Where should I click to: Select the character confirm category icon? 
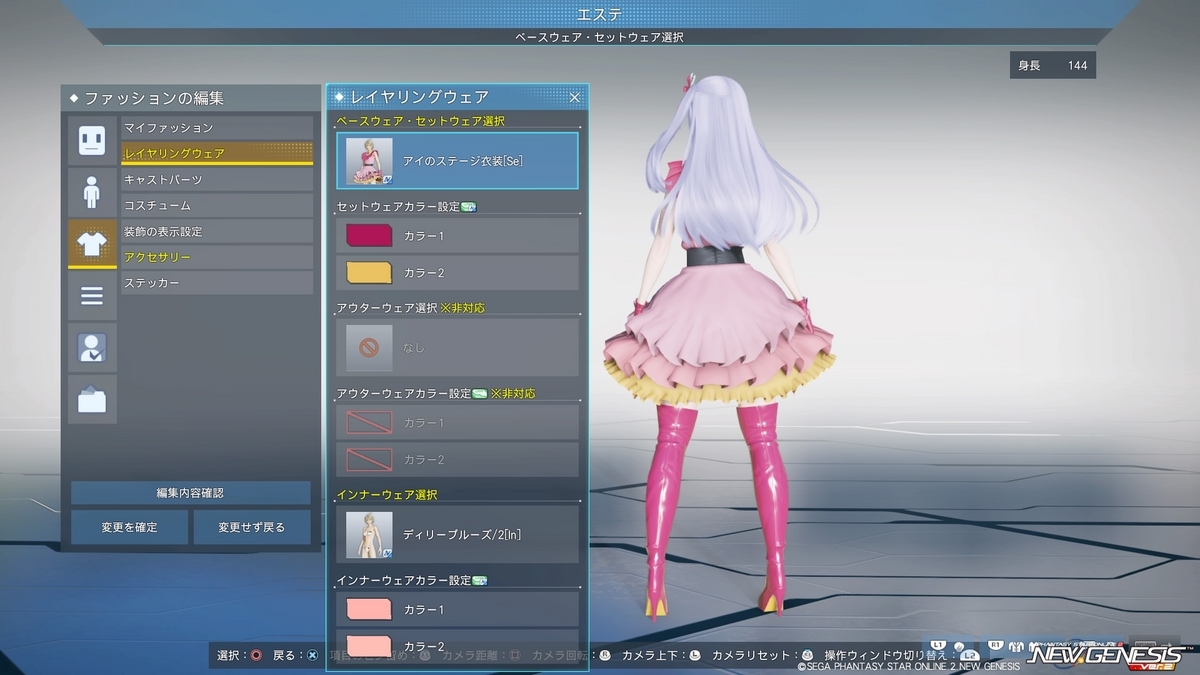pyautogui.click(x=92, y=348)
